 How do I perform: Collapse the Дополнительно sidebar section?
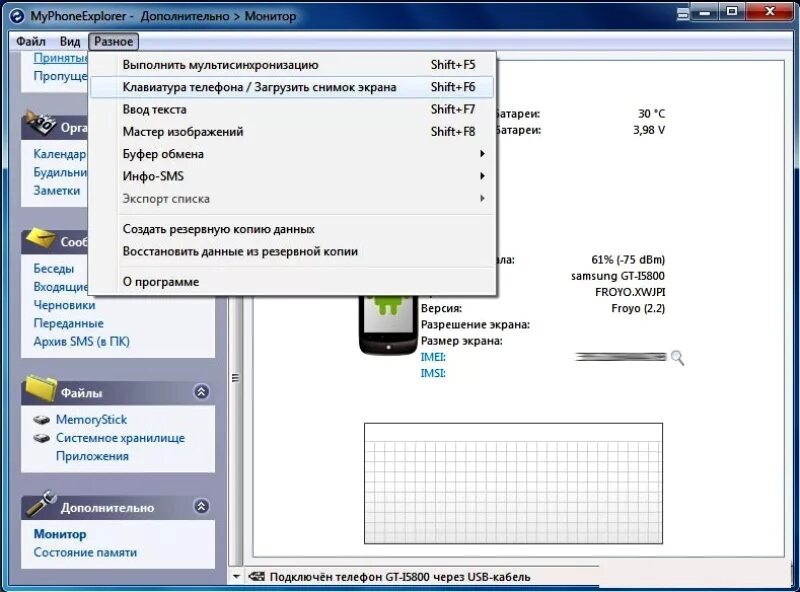(x=202, y=506)
